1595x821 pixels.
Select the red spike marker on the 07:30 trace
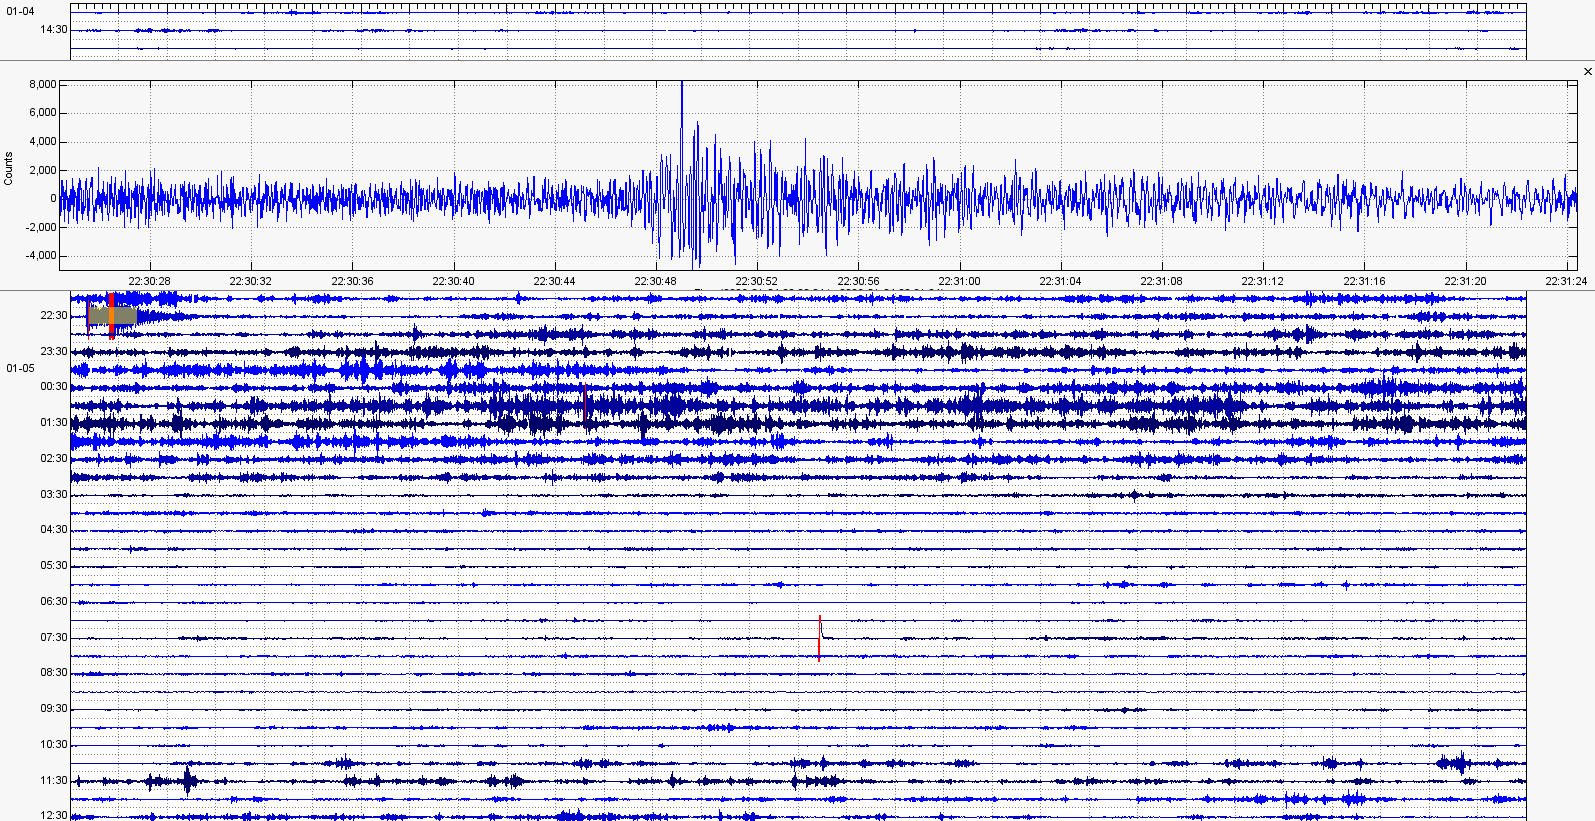pyautogui.click(x=819, y=638)
